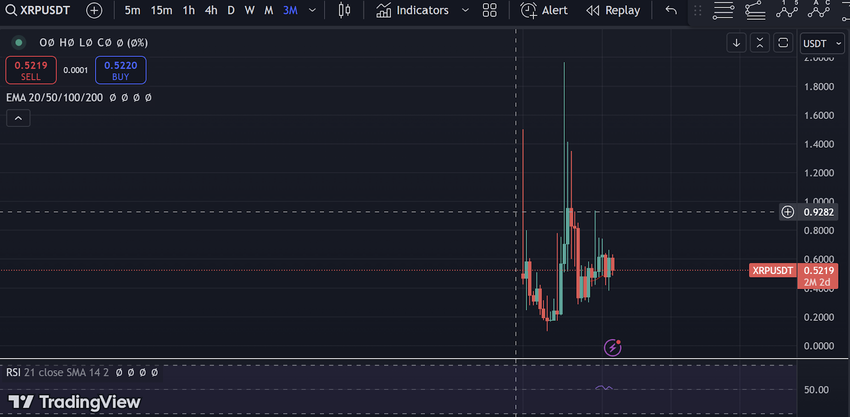Click the down arrow chart button
The image size is (850, 417).
(737, 43)
